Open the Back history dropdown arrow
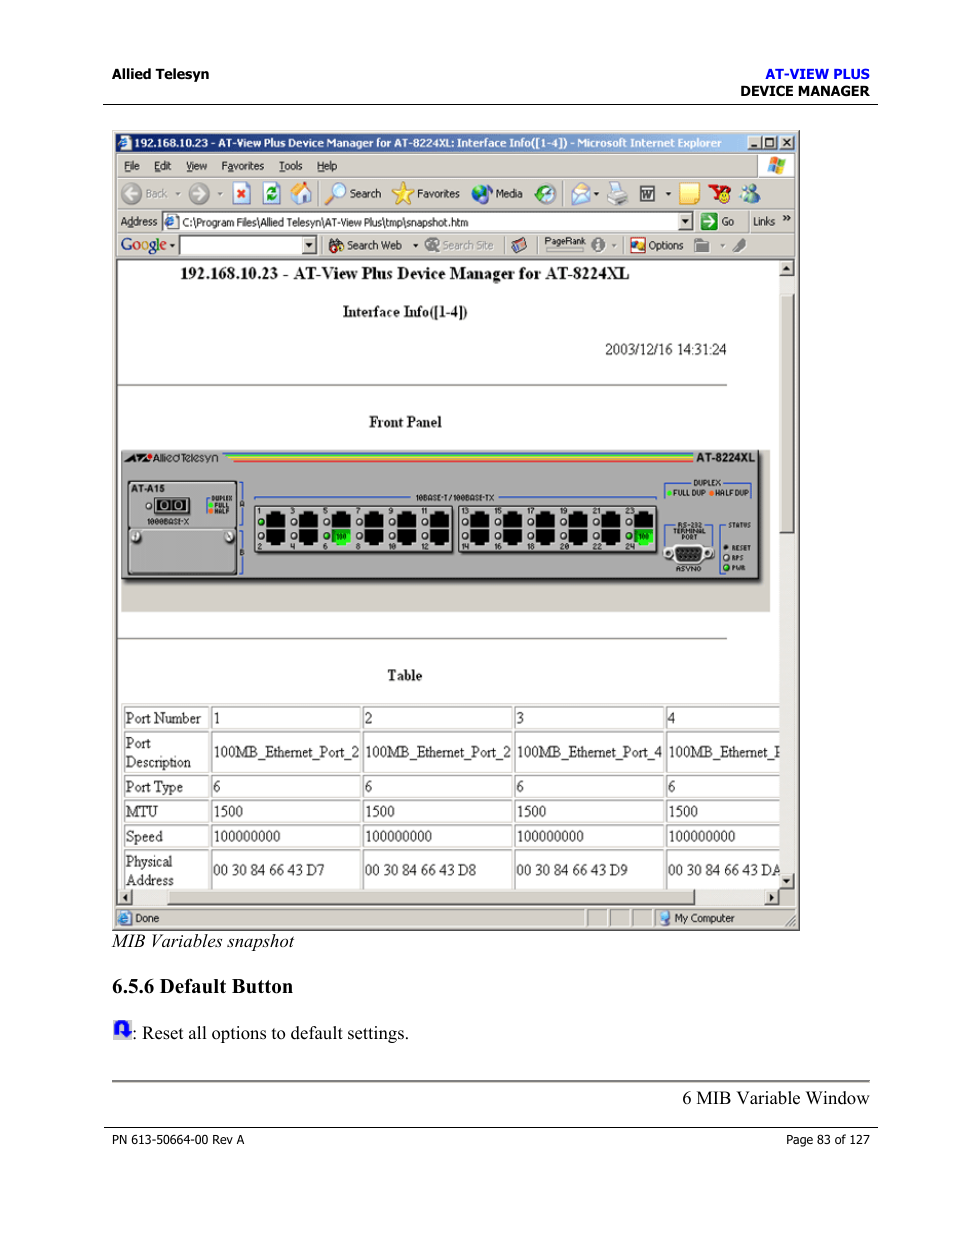The image size is (954, 1235). 178,194
